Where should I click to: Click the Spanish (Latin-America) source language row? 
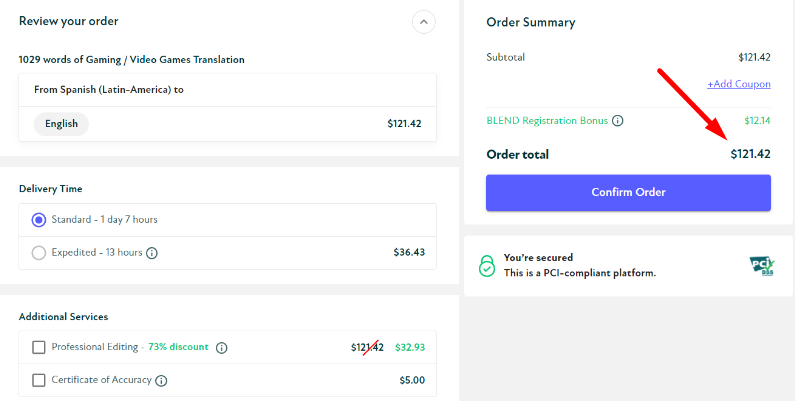click(109, 90)
